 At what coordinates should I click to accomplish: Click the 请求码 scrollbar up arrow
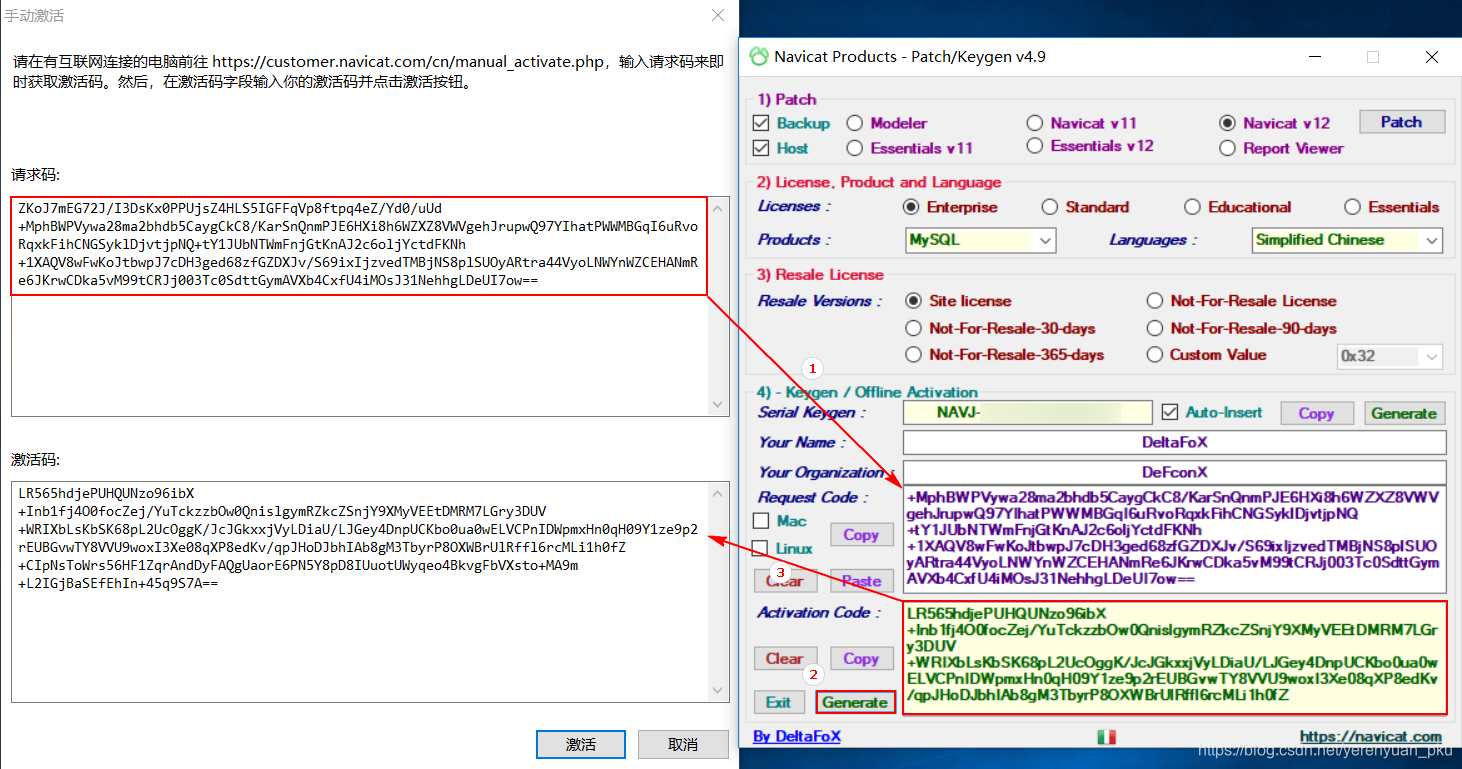pos(719,208)
